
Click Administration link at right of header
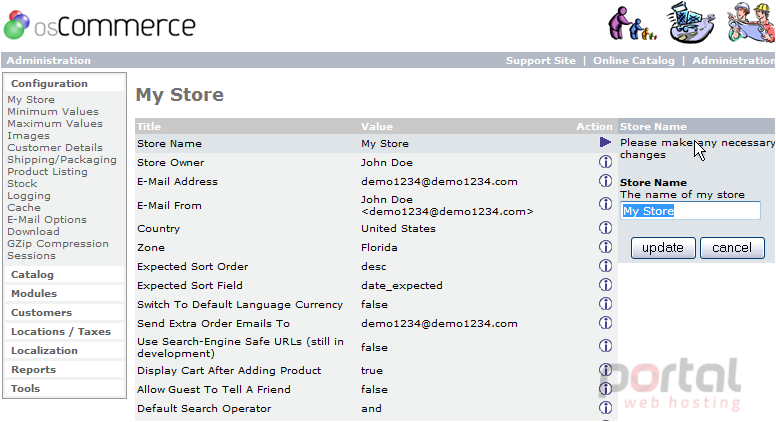click(734, 60)
